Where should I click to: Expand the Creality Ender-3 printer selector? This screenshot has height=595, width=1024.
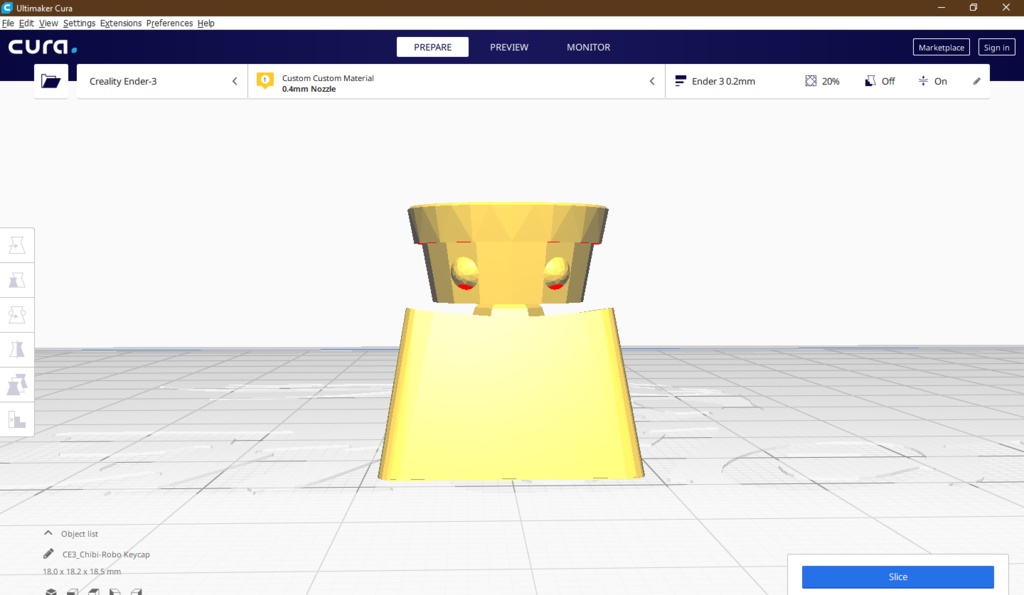point(162,81)
